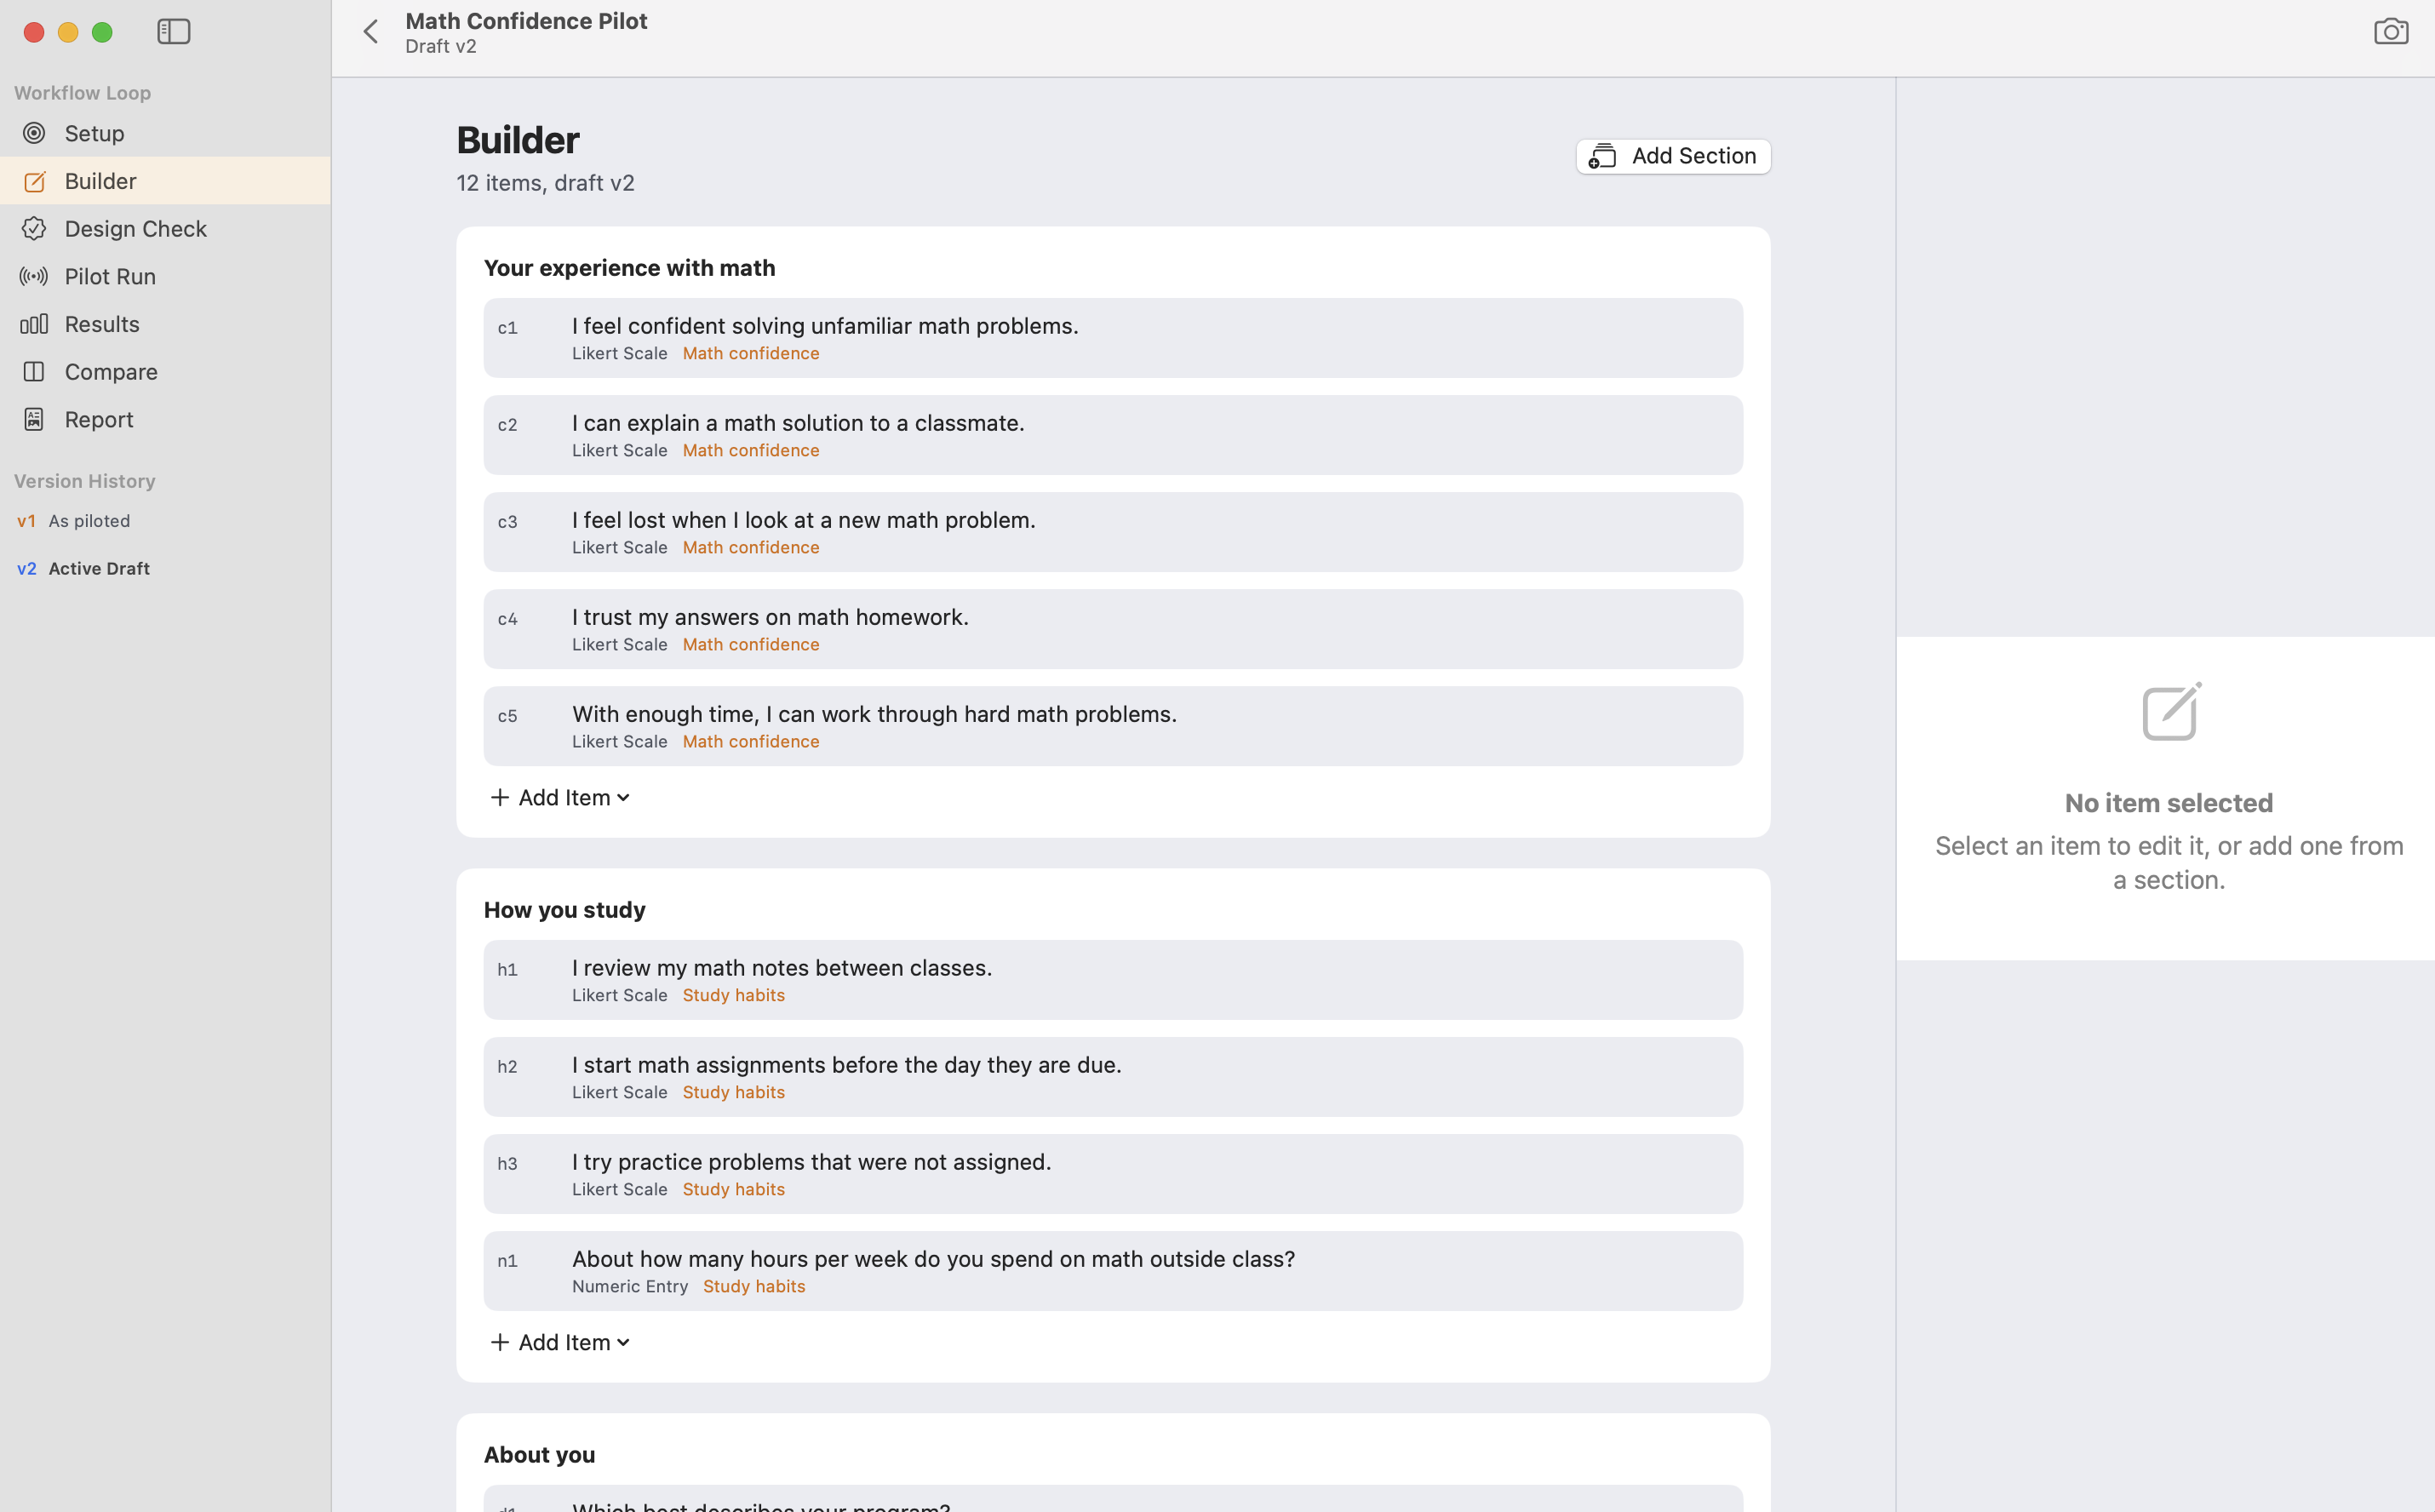Image resolution: width=2435 pixels, height=1512 pixels.
Task: Select item h2 start assignments before due
Action: [x=1113, y=1077]
